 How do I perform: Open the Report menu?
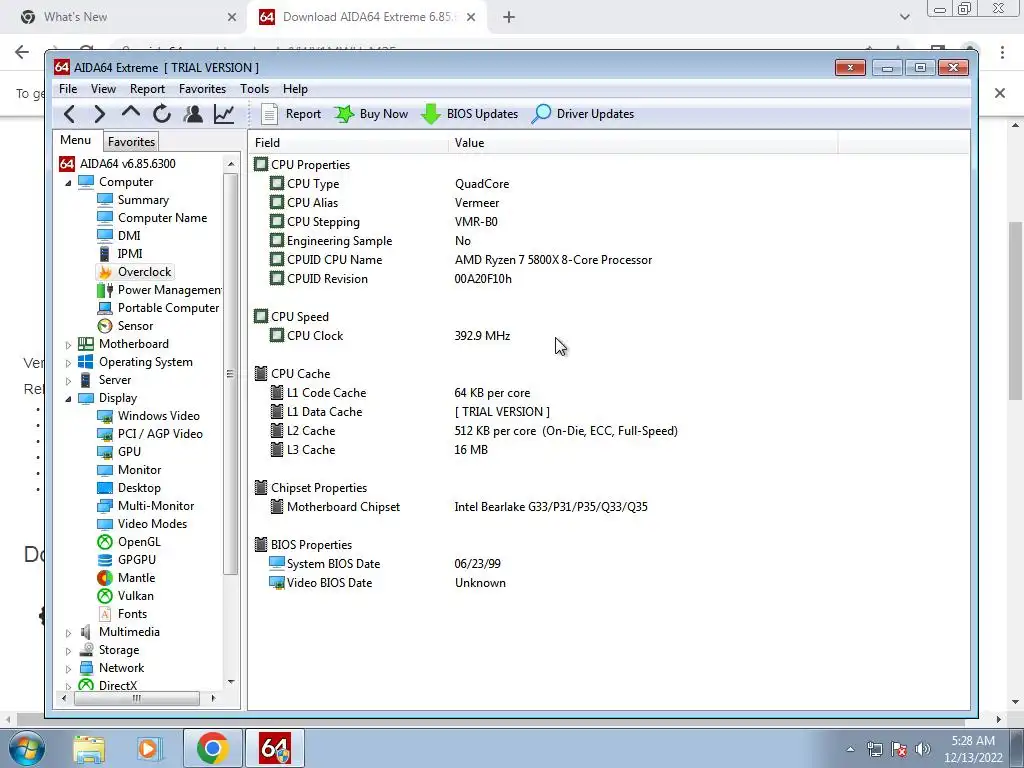[147, 89]
